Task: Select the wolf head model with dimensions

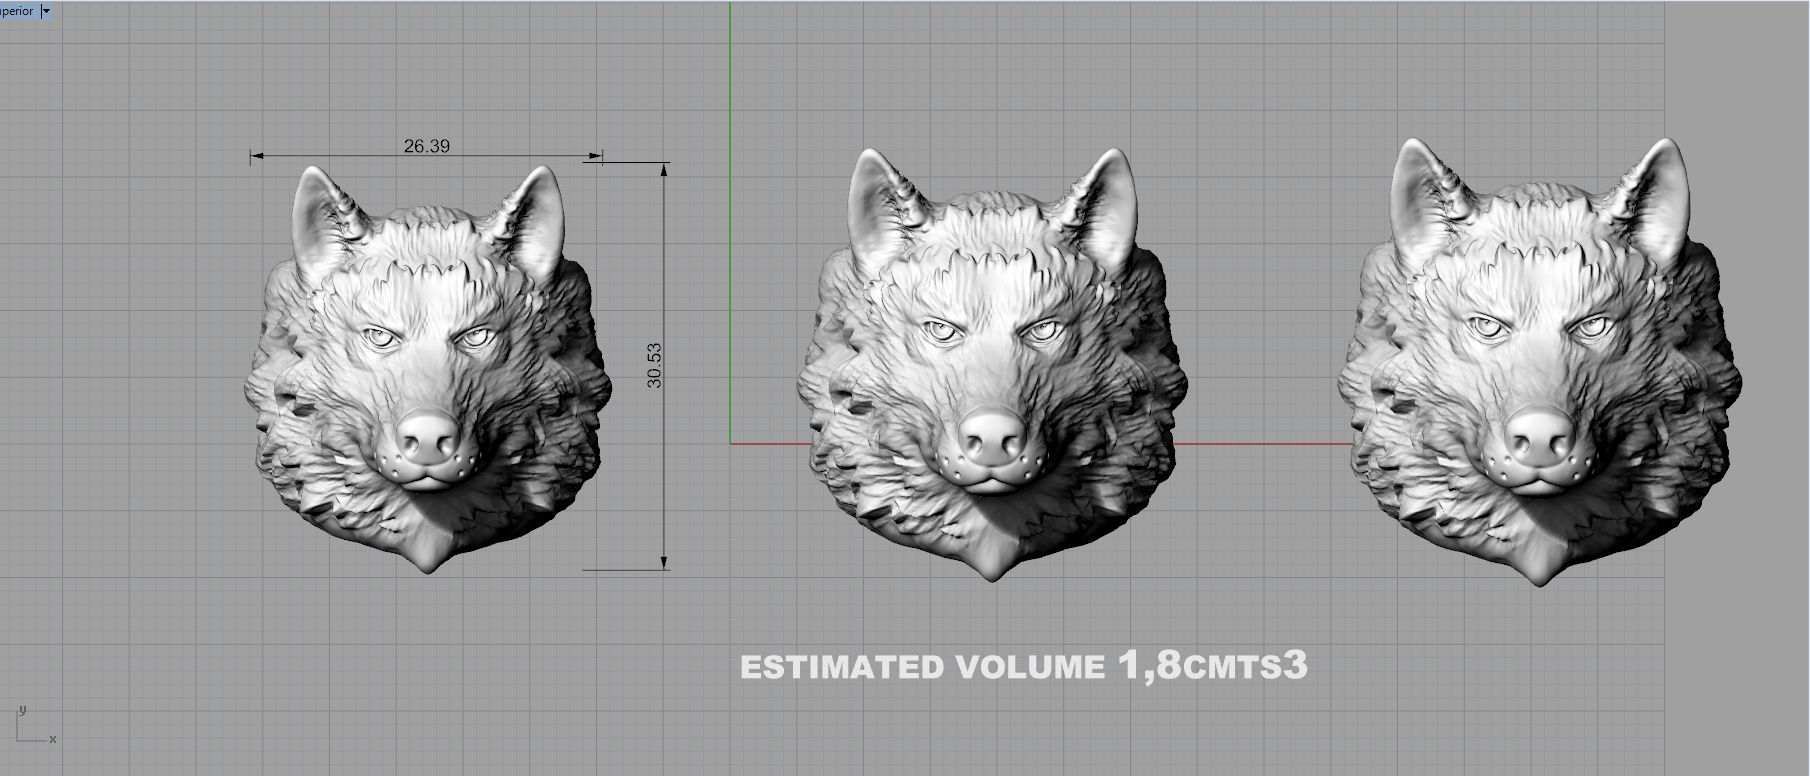Action: point(428,369)
